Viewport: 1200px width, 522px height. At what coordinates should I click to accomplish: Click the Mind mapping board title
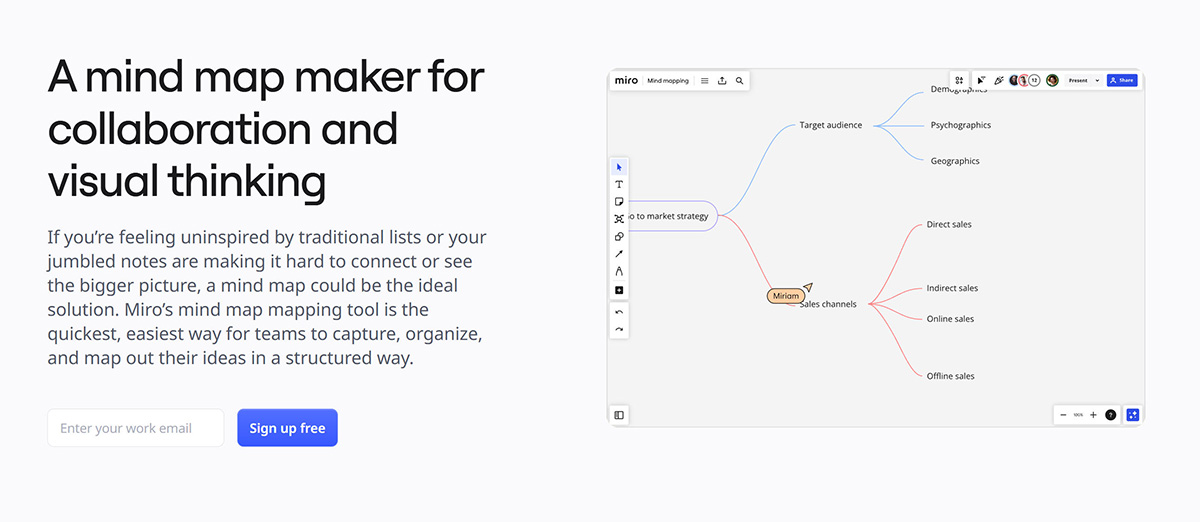[x=668, y=80]
